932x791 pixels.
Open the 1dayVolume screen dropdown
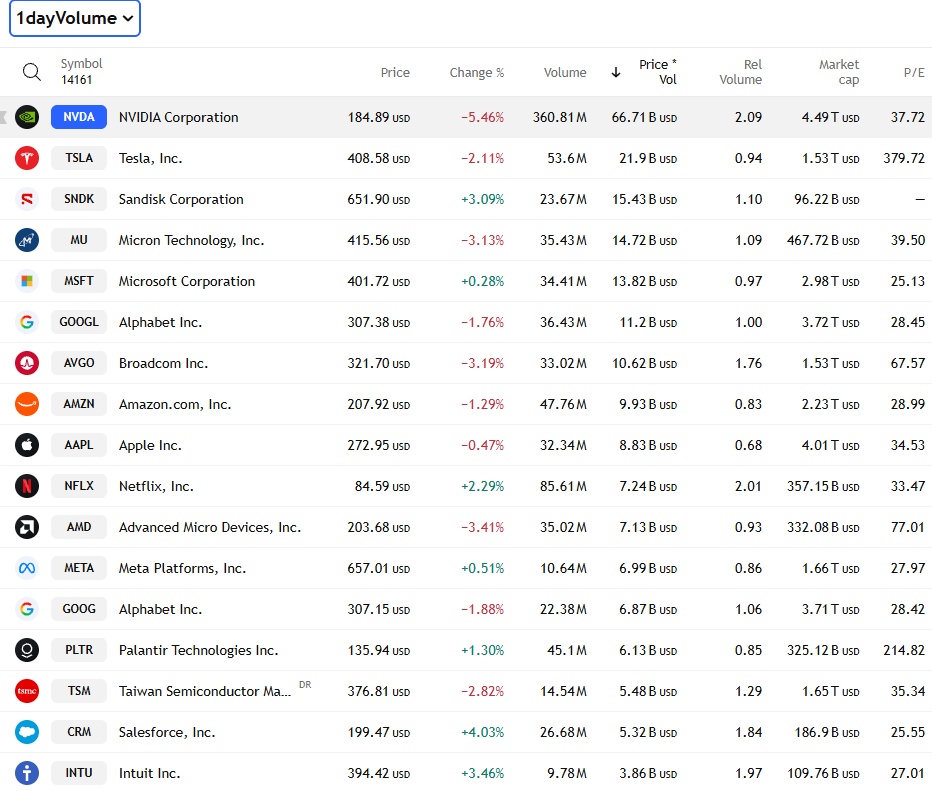point(75,18)
